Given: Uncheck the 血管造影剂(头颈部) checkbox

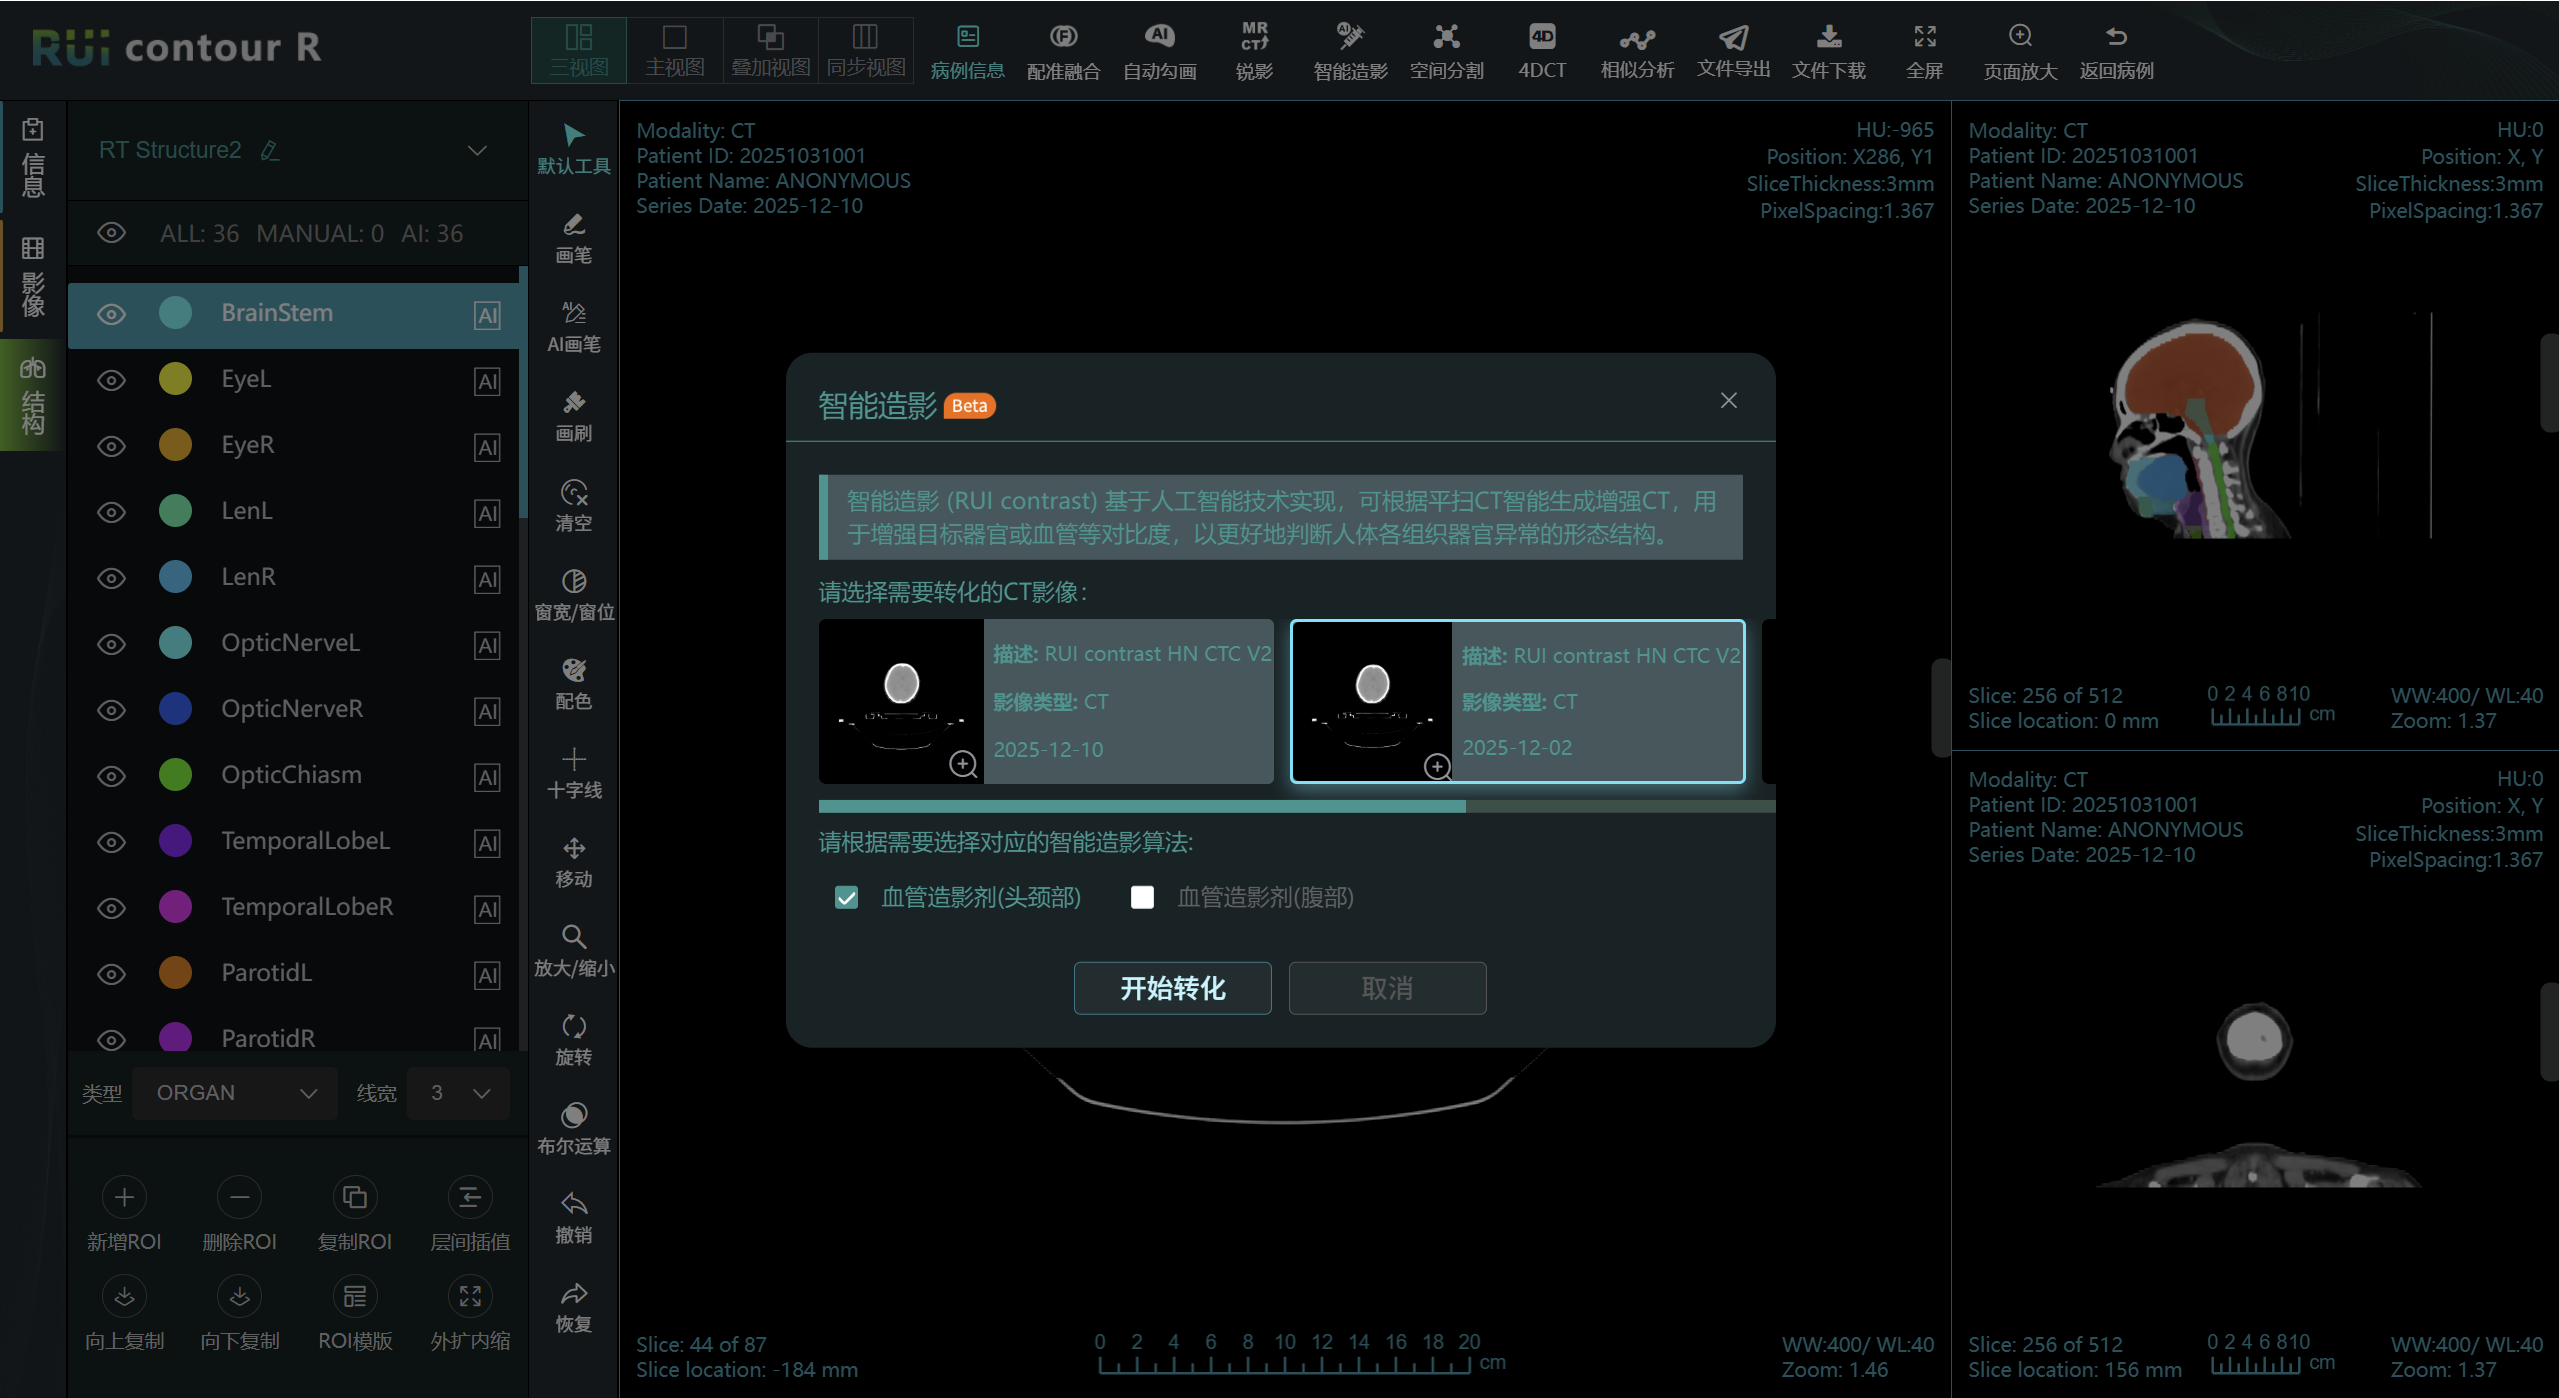Looking at the screenshot, I should pyautogui.click(x=846, y=897).
